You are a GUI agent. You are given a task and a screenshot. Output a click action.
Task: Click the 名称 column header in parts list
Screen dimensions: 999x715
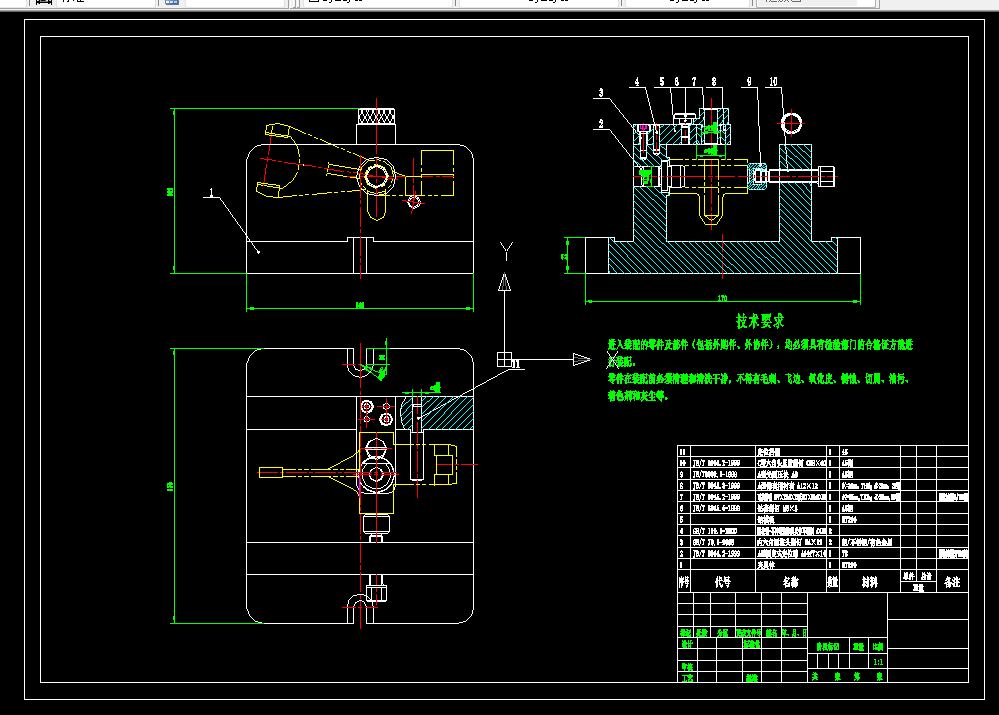pyautogui.click(x=791, y=582)
